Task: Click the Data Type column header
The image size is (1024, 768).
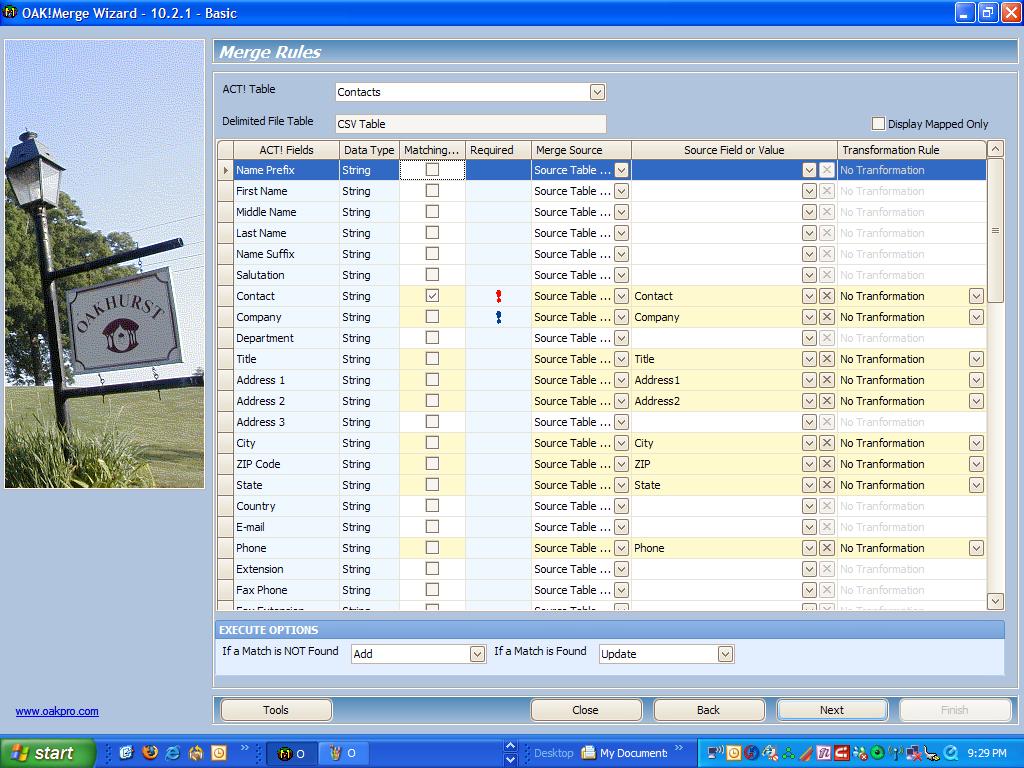Action: click(369, 150)
